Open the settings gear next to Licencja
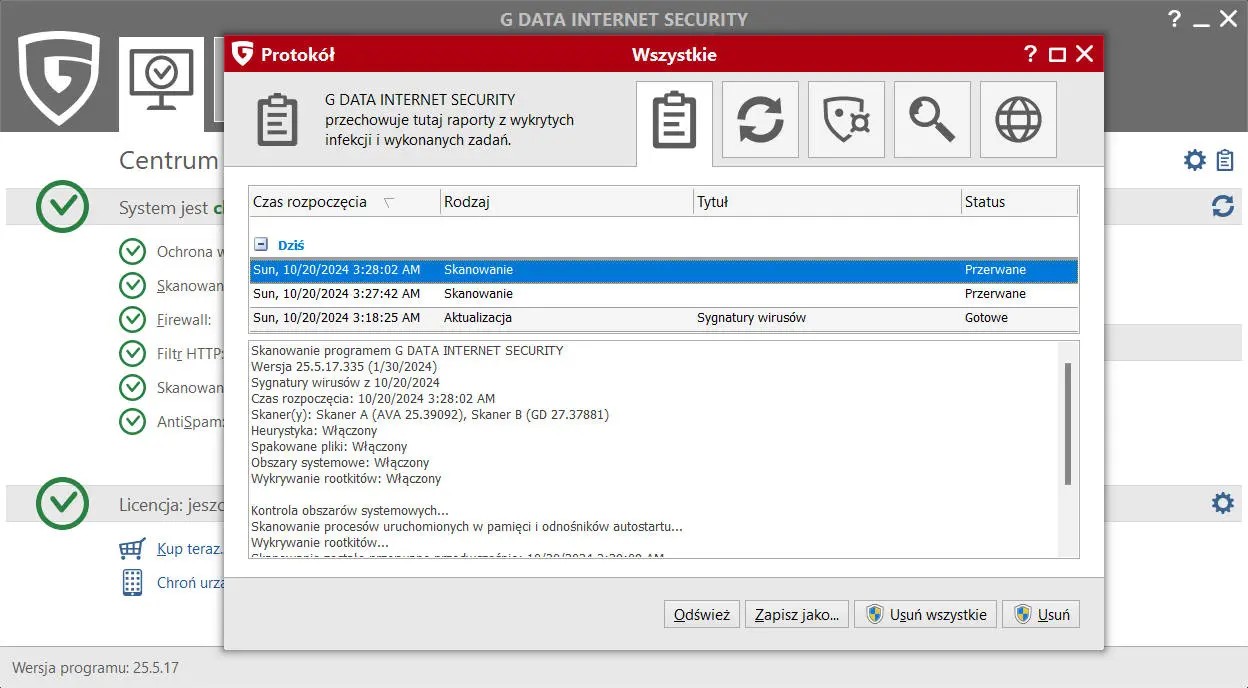 coord(1222,503)
